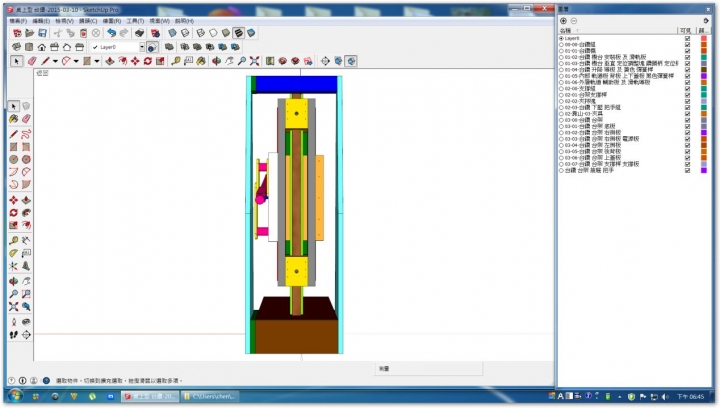Pick the Paint Bucket tool in the top toolbar
Image resolution: width=720 pixels, height=408 pixels.
[x=201, y=61]
